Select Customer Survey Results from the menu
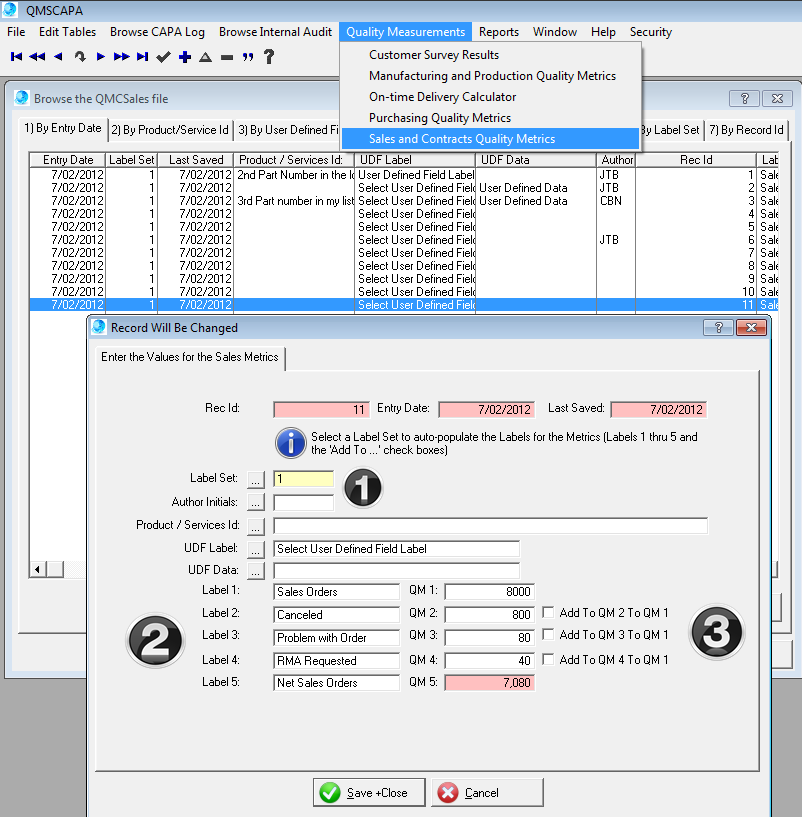Image resolution: width=802 pixels, height=817 pixels. click(x=435, y=57)
